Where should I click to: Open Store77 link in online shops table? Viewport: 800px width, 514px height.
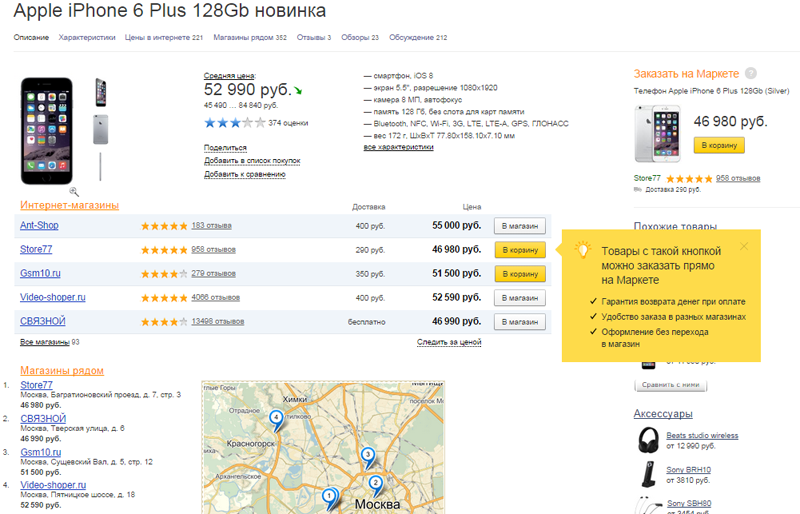coord(36,249)
